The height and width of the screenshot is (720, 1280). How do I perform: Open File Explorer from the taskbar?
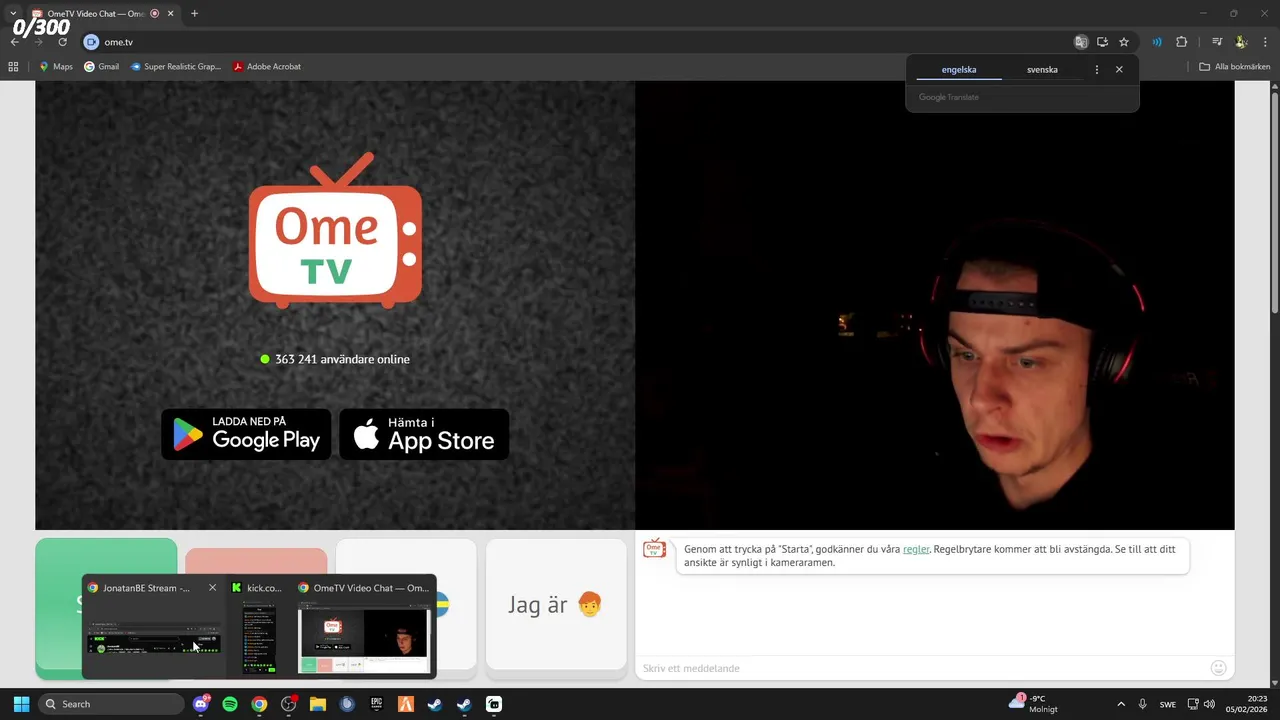pyautogui.click(x=318, y=704)
